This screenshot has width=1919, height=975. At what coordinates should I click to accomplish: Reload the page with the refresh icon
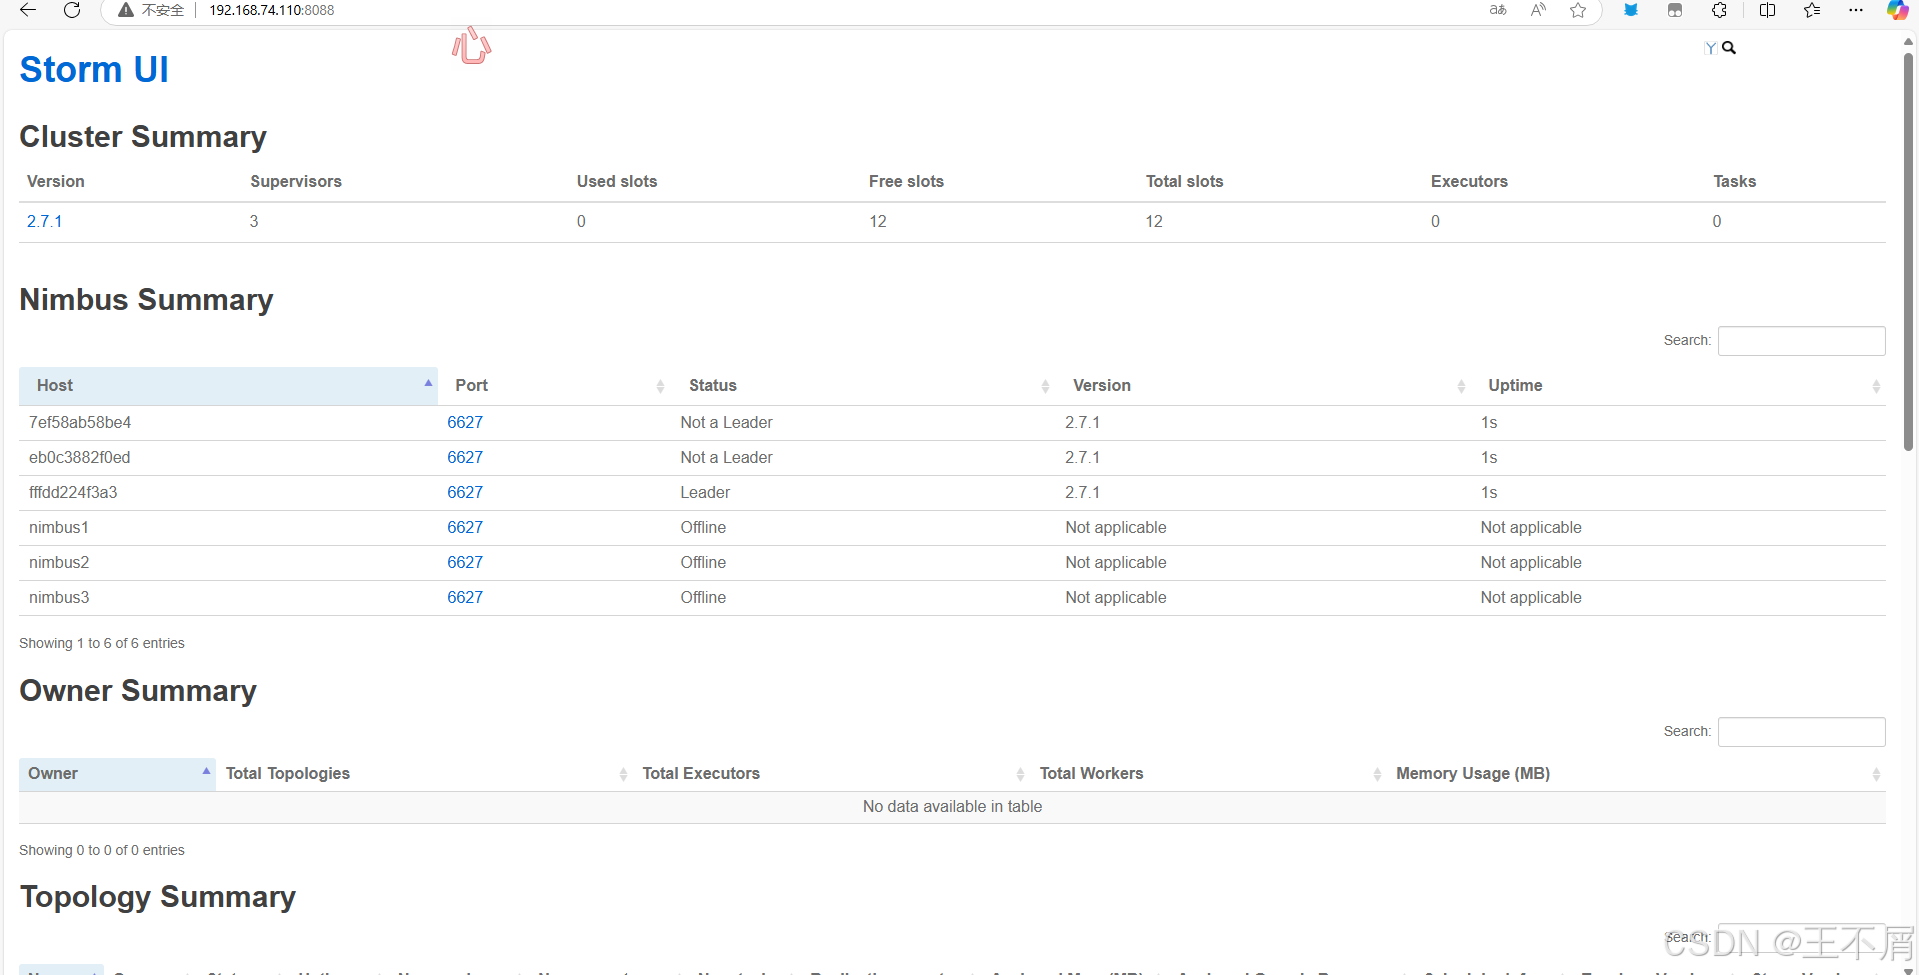click(72, 10)
